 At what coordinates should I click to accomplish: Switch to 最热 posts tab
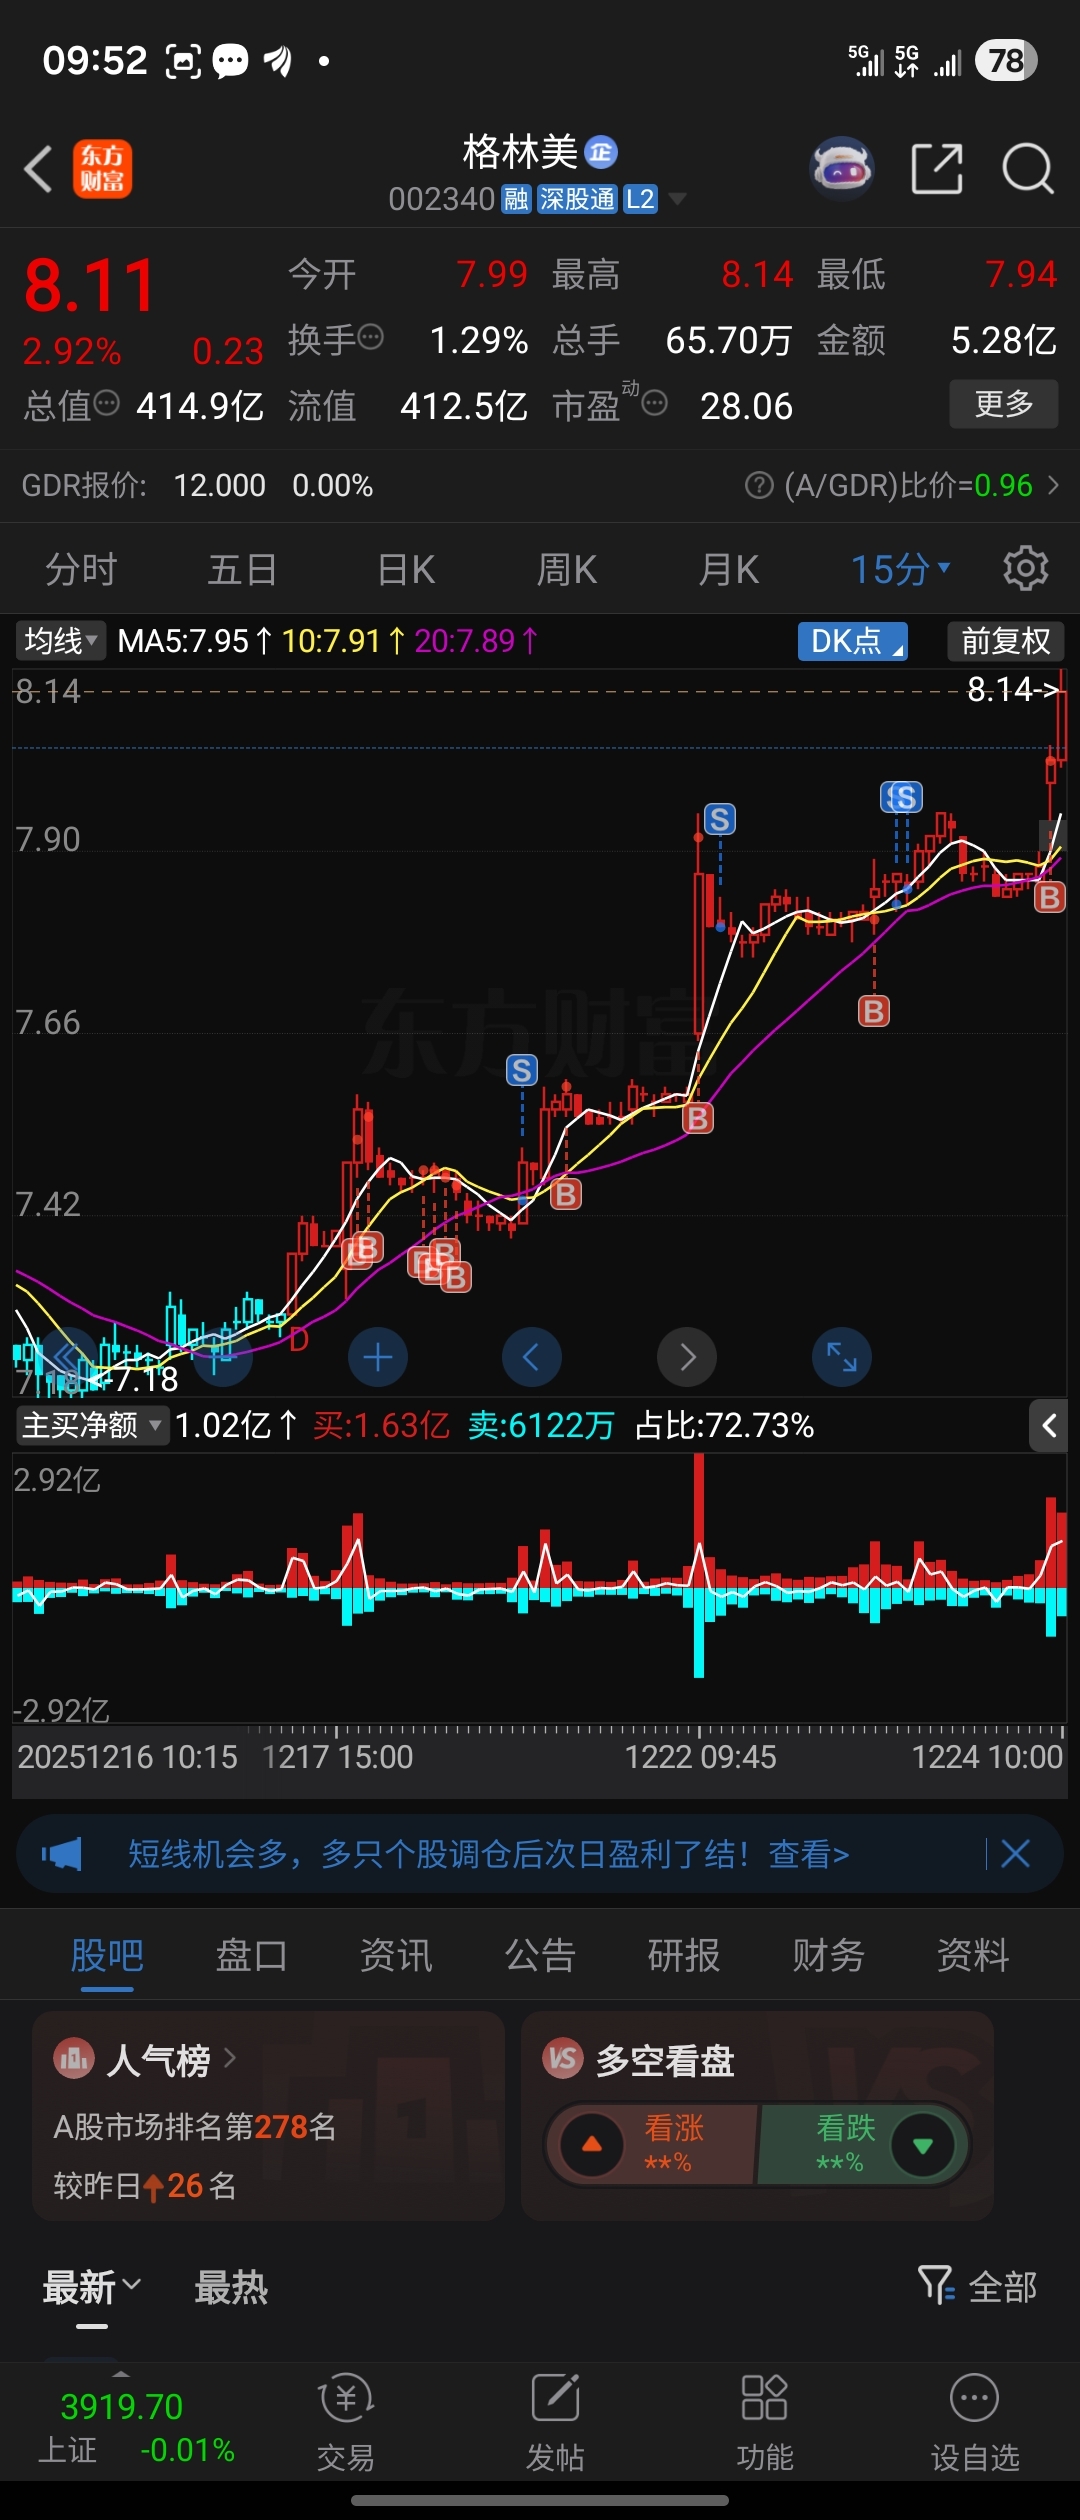point(231,2286)
